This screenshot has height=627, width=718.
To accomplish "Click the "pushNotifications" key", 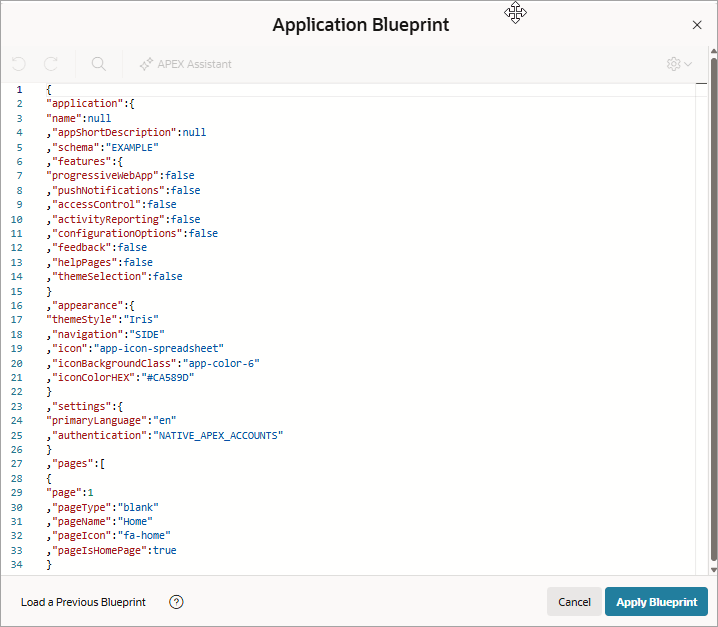I will coord(109,190).
